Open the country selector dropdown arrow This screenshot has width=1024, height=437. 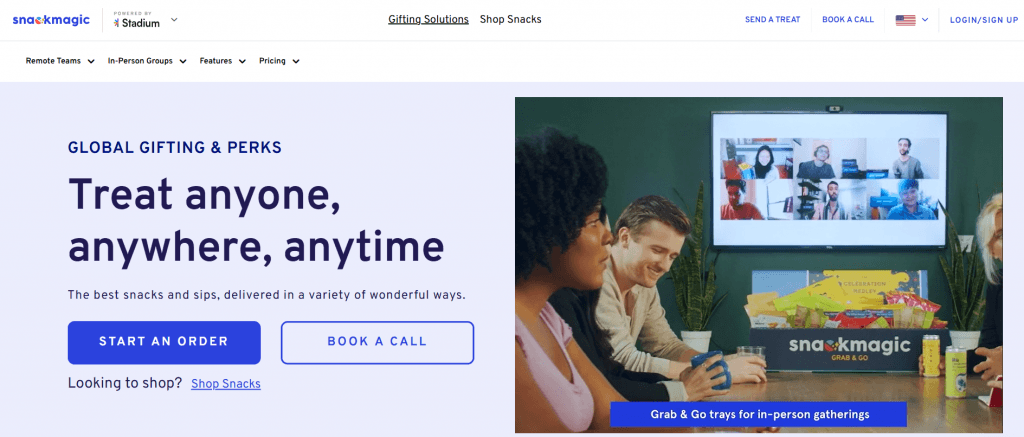(925, 20)
